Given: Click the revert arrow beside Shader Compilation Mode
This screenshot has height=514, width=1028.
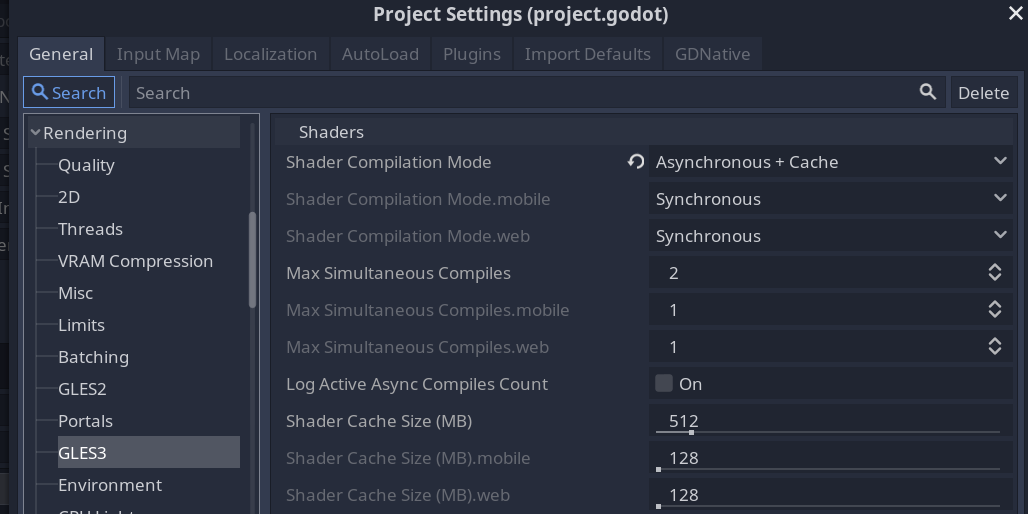Looking at the screenshot, I should click(x=635, y=162).
